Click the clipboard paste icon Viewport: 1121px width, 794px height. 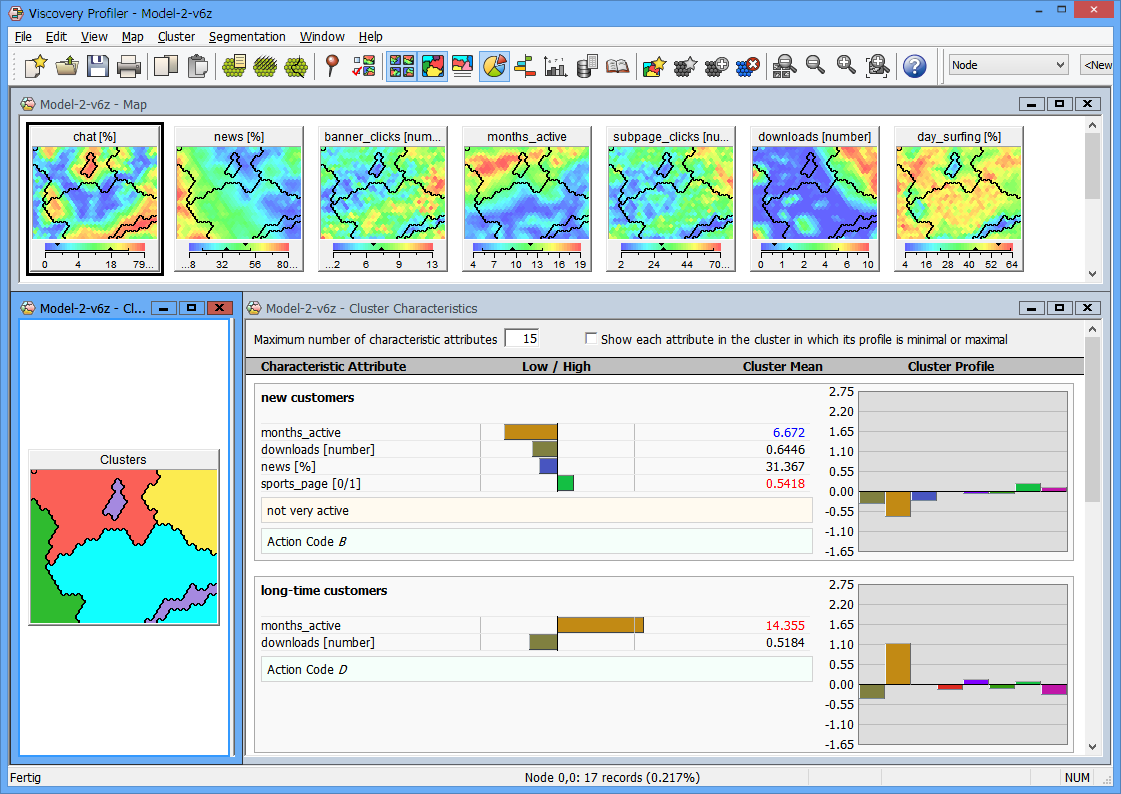tap(198, 66)
